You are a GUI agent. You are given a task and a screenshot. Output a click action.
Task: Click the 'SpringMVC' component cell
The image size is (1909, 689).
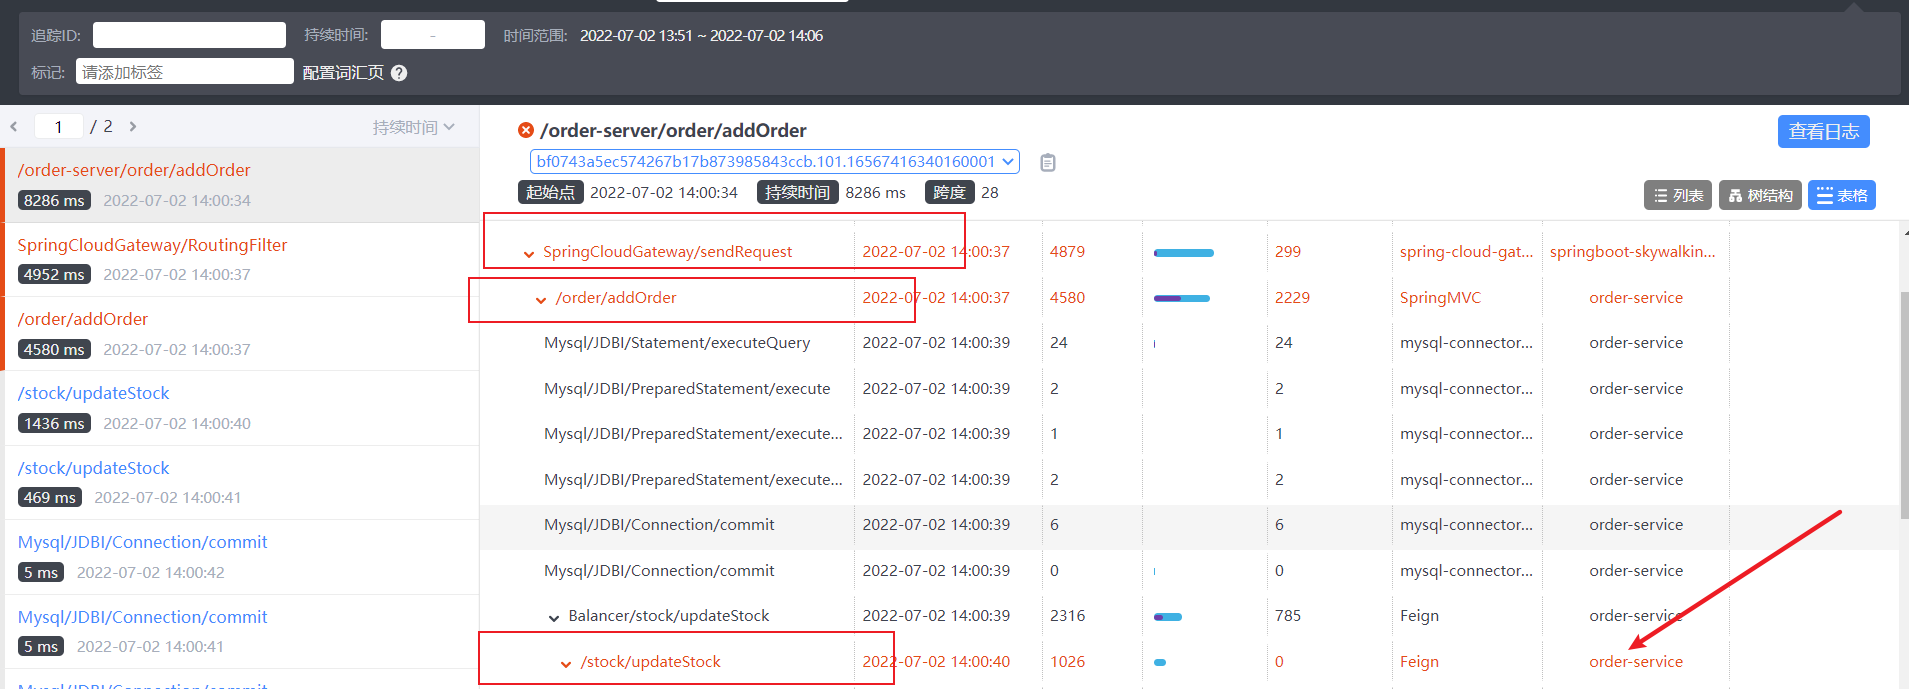tap(1440, 298)
